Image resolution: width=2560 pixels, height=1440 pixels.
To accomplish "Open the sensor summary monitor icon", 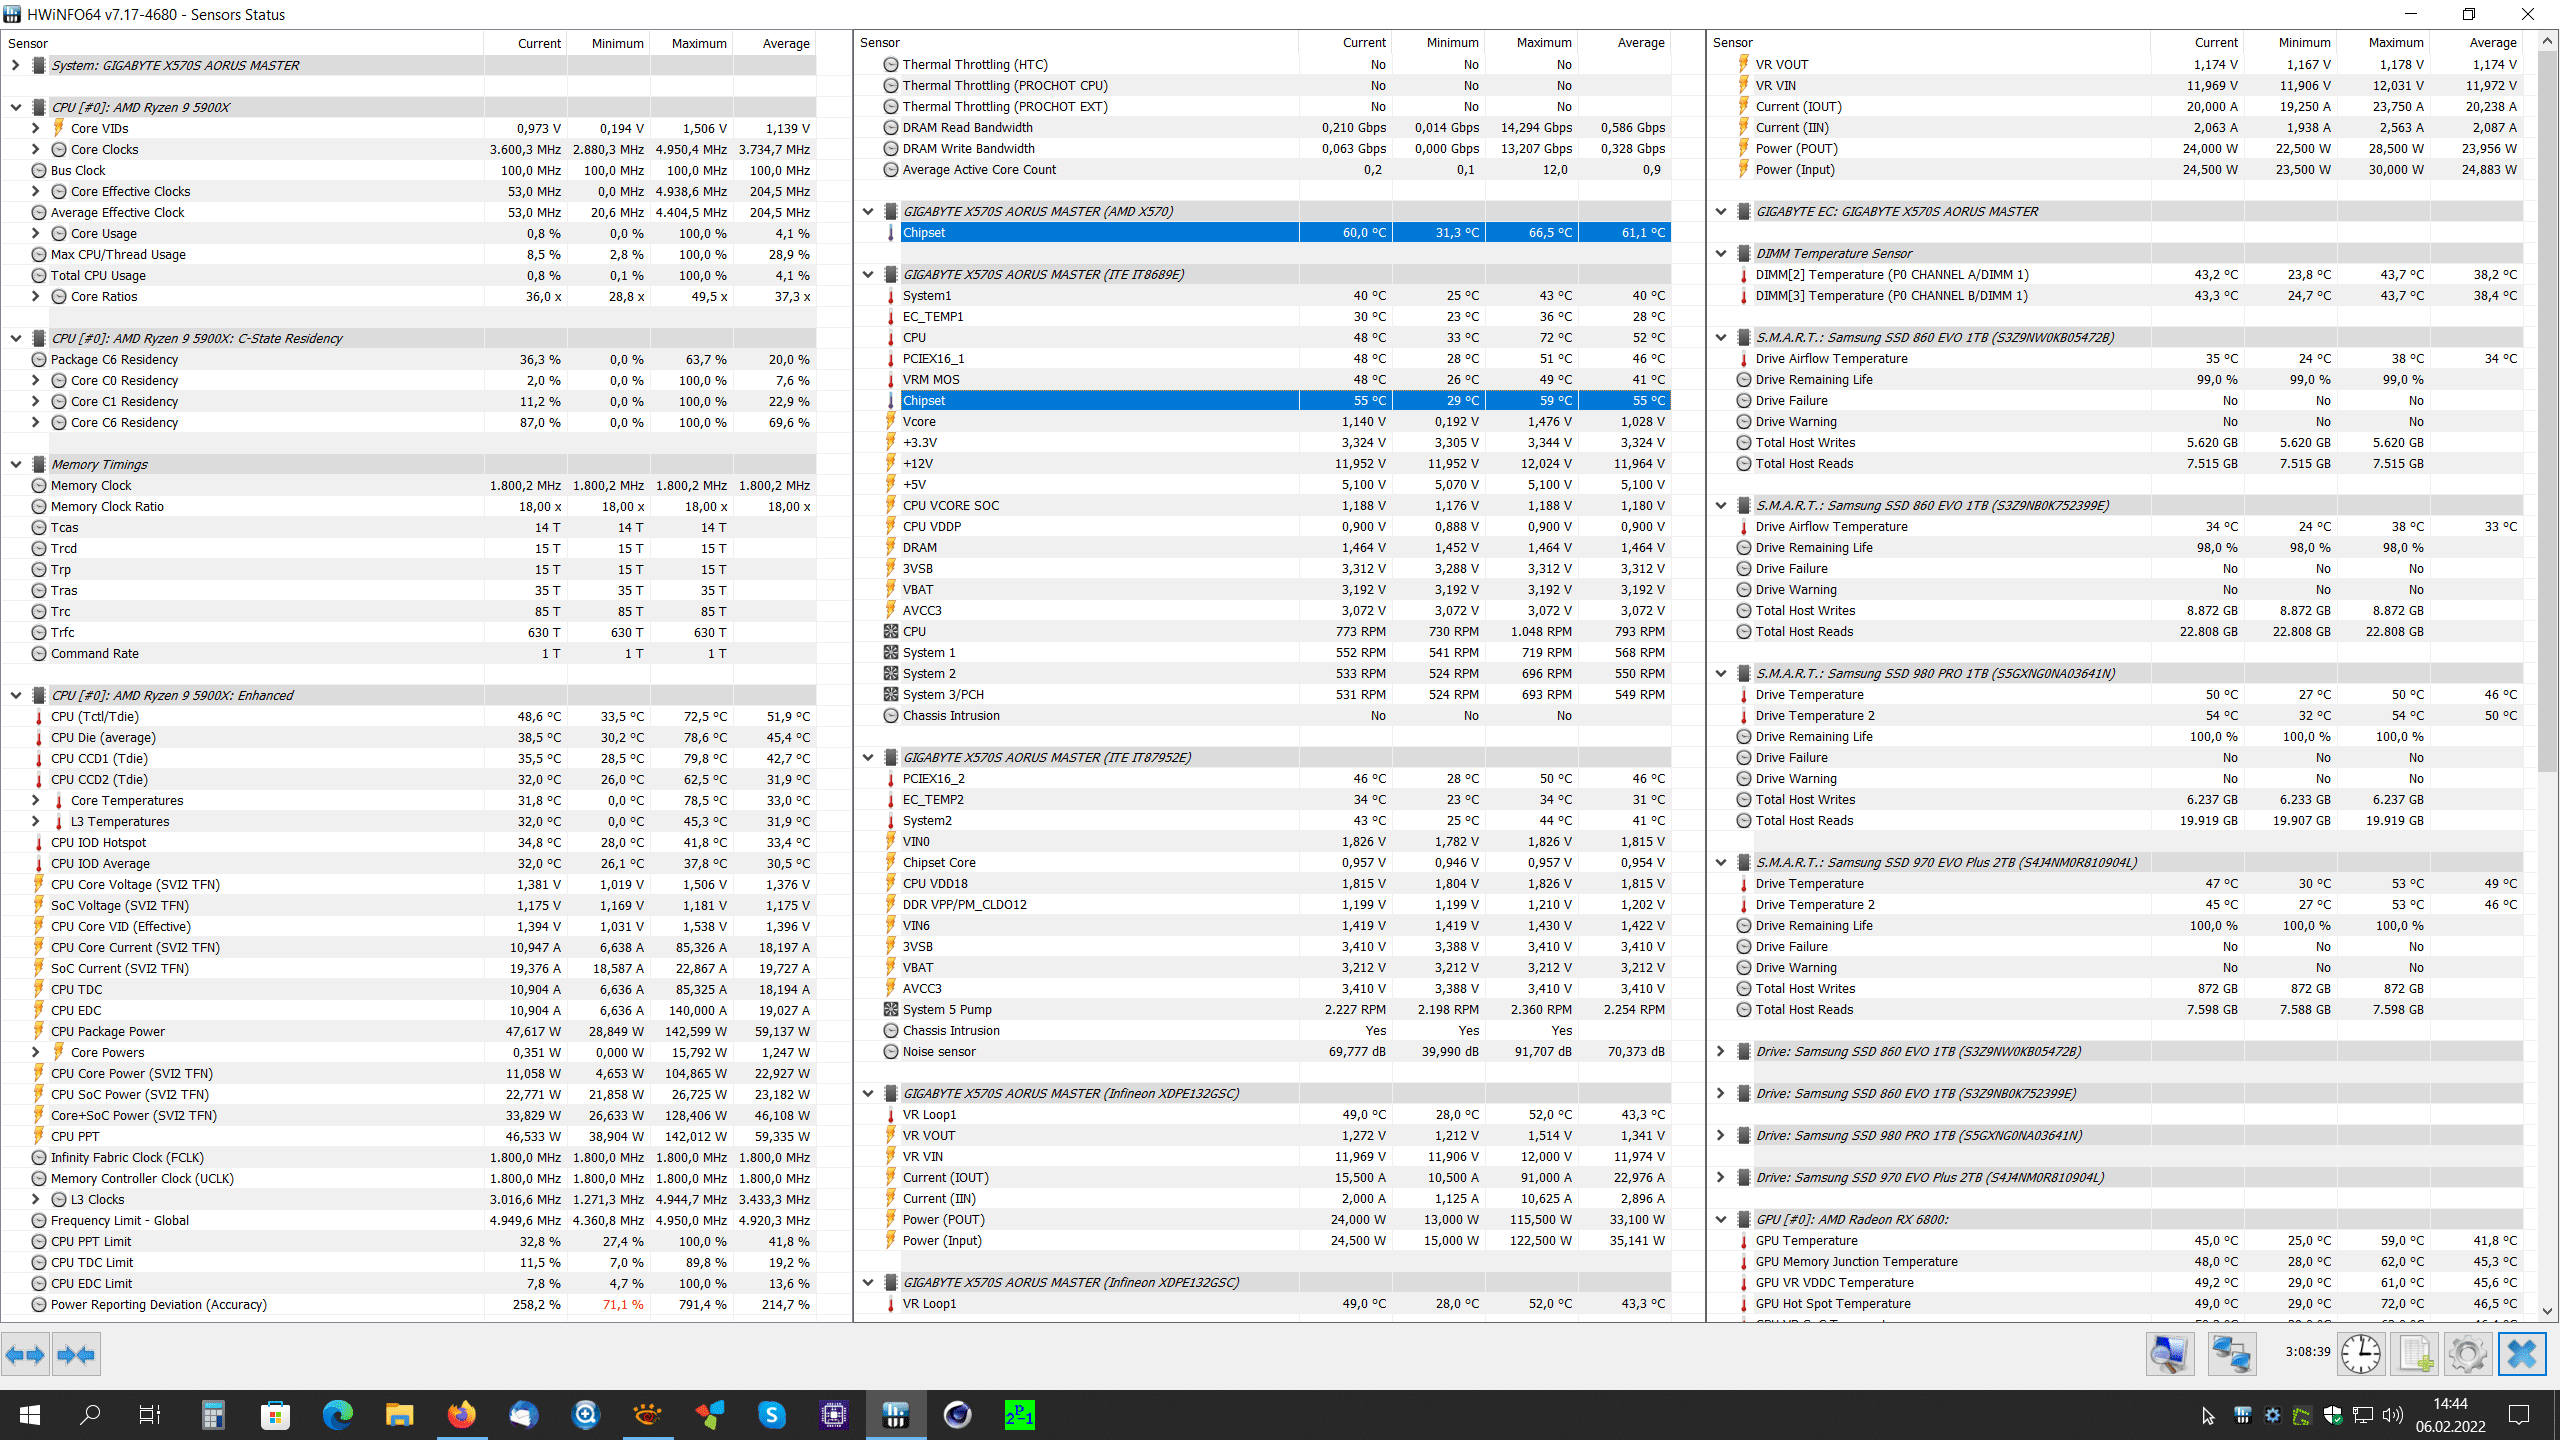I will [2169, 1355].
